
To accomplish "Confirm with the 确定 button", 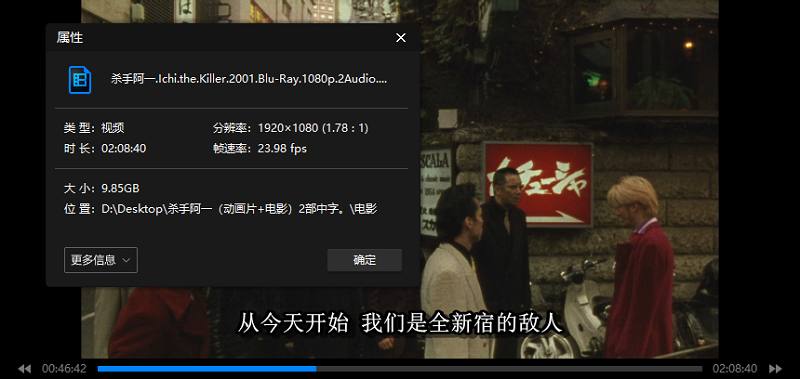I will [364, 260].
